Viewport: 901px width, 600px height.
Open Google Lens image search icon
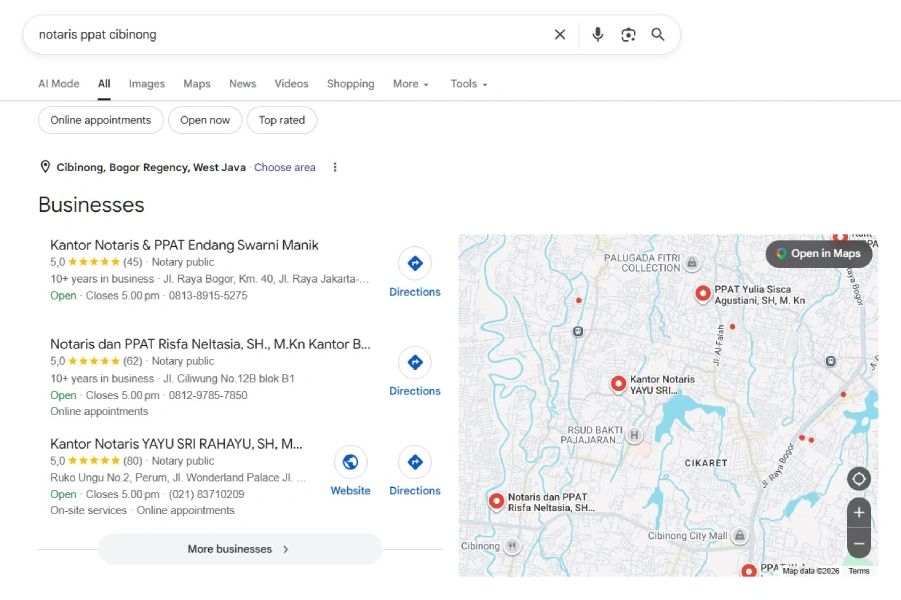[628, 34]
